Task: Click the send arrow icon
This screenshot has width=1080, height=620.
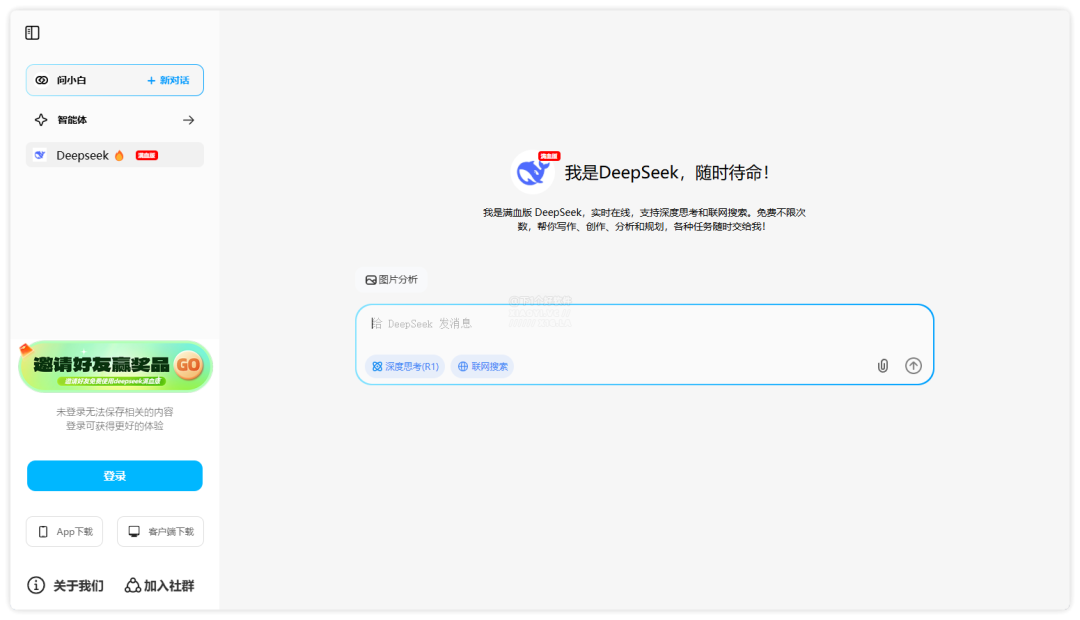Action: (x=913, y=366)
